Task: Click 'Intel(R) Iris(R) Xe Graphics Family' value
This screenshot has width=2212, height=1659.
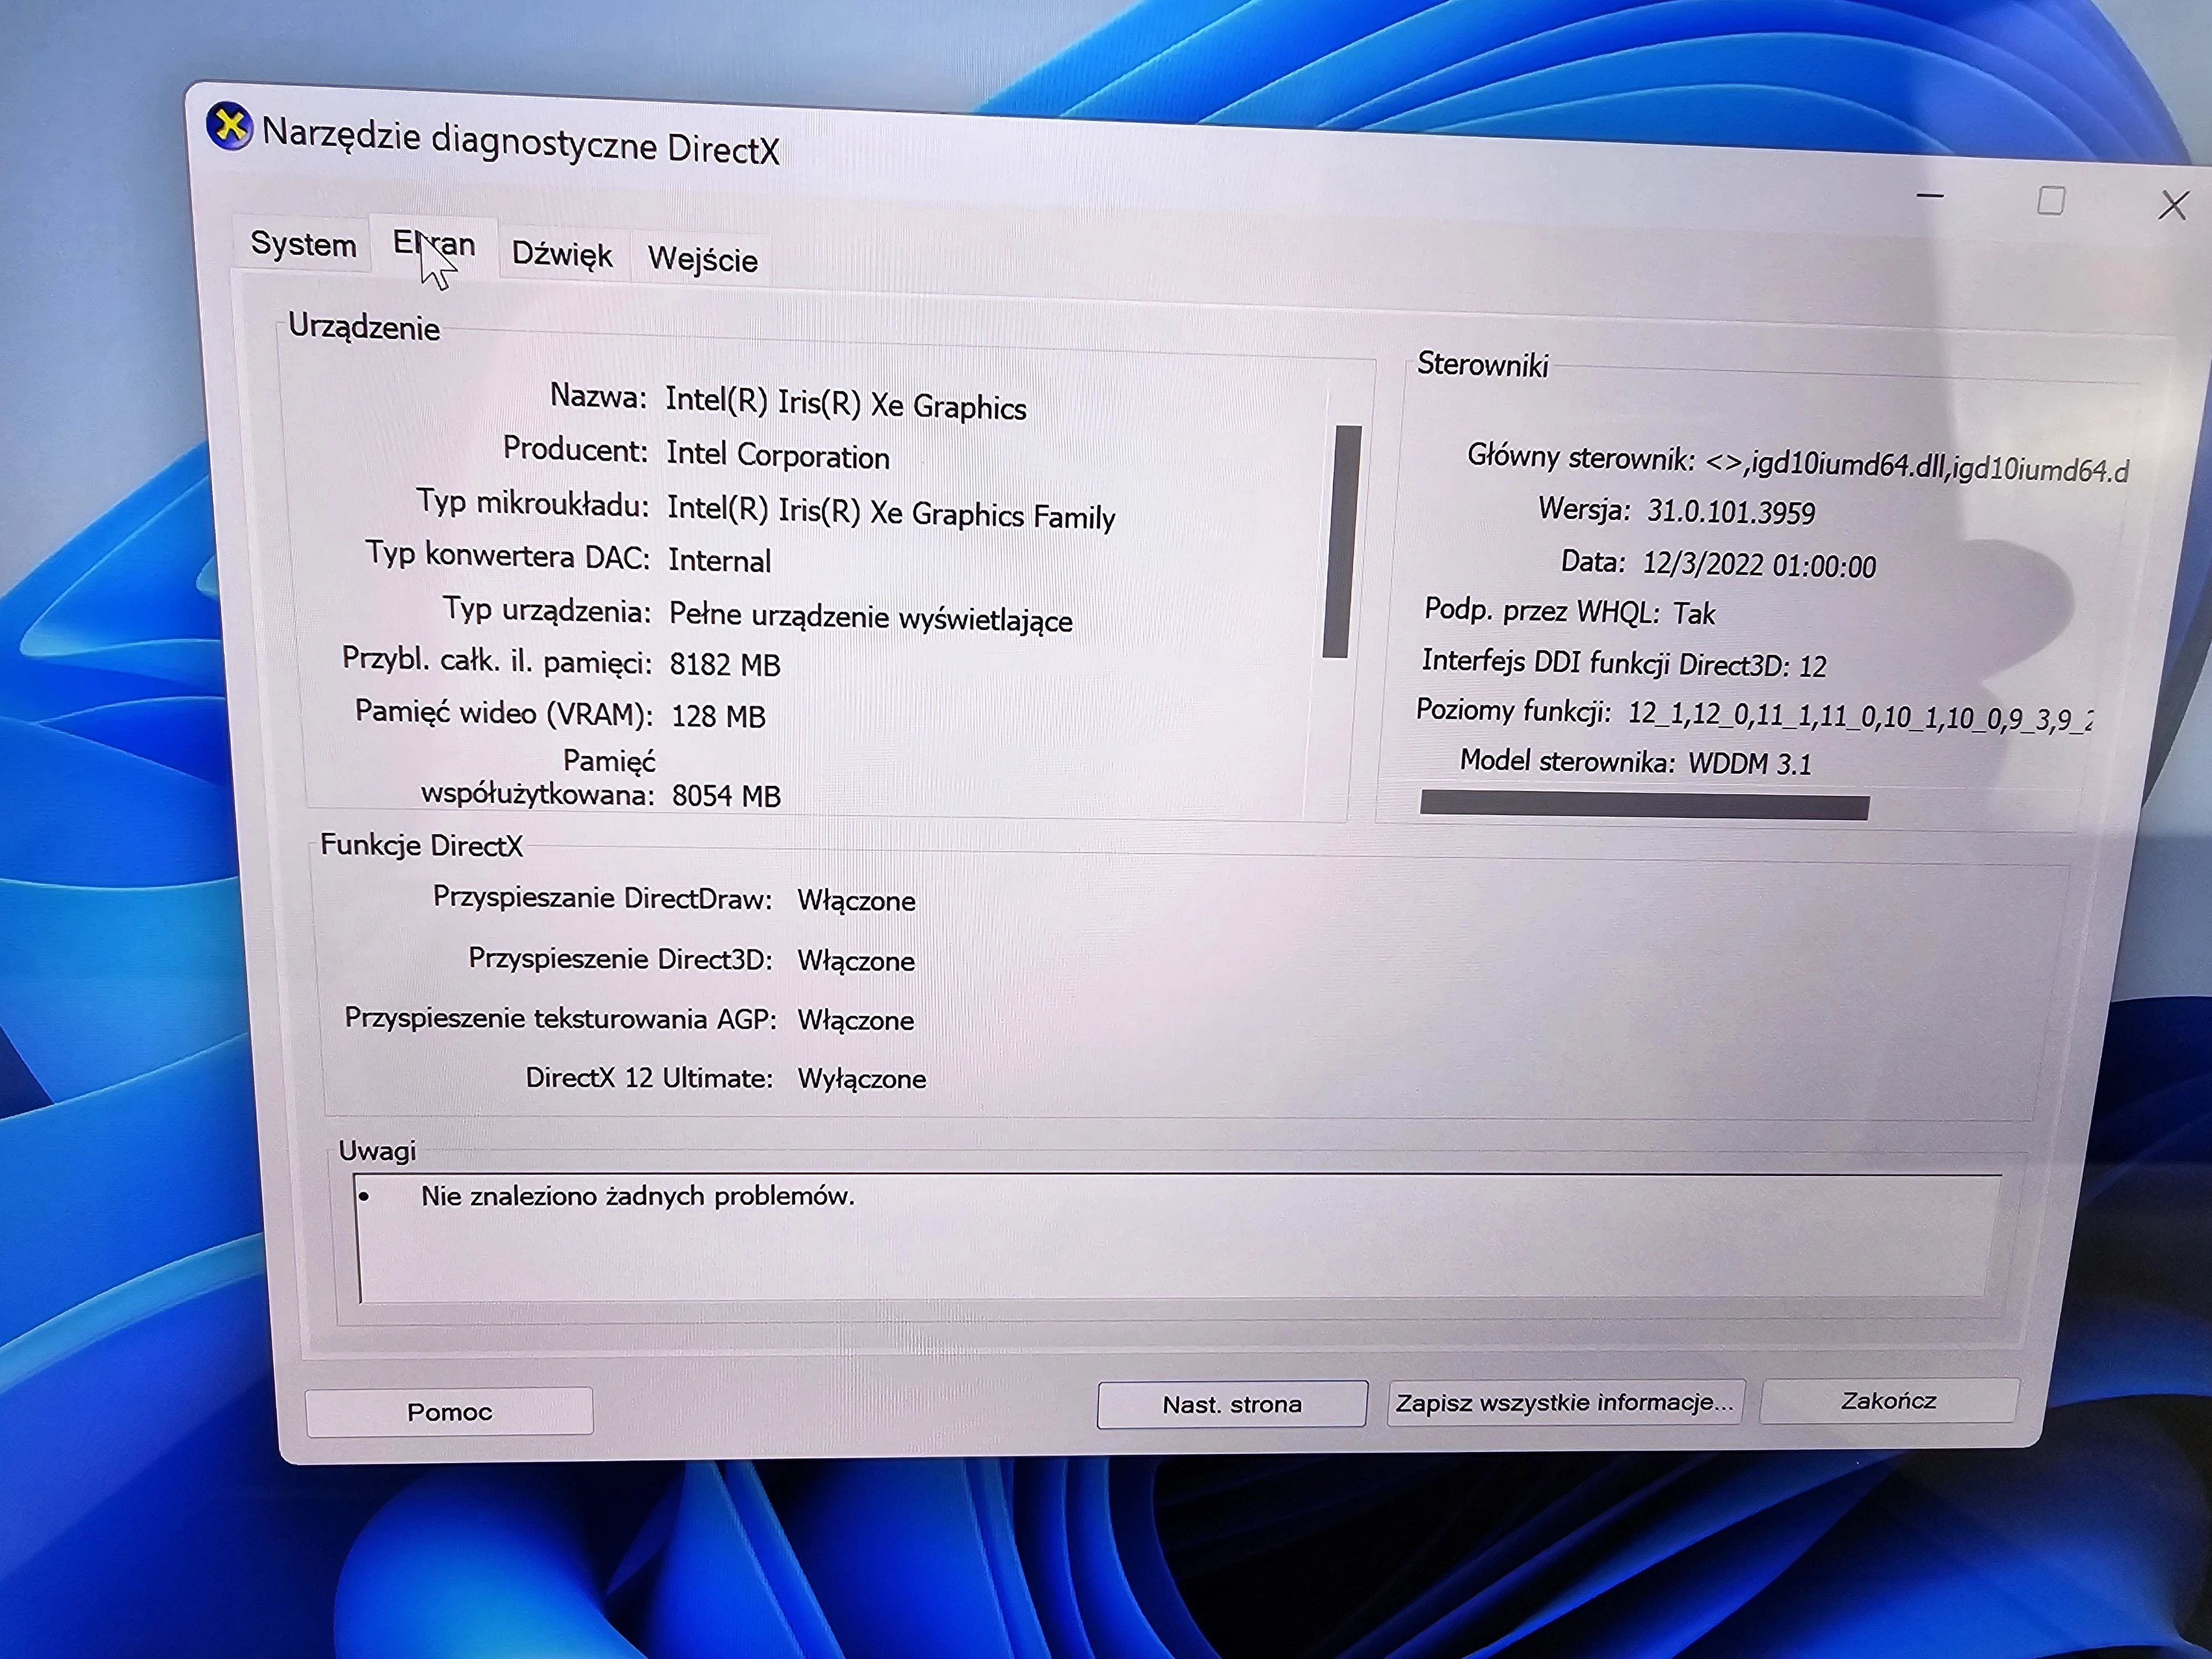Action: tap(891, 514)
